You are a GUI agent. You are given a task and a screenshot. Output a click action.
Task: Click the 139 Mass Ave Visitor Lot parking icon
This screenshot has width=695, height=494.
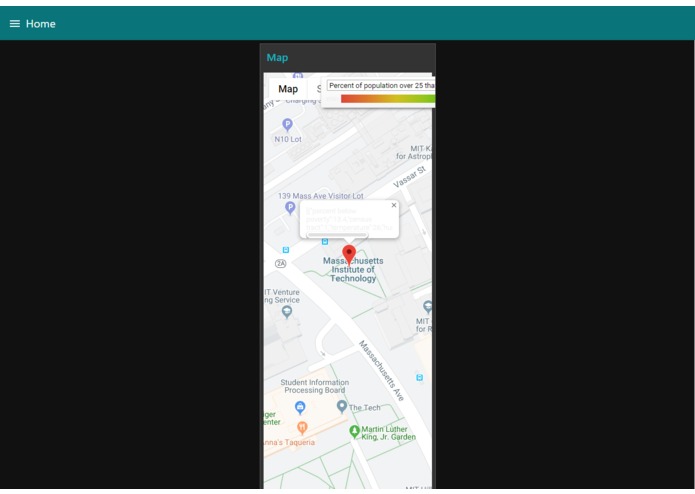pos(290,208)
